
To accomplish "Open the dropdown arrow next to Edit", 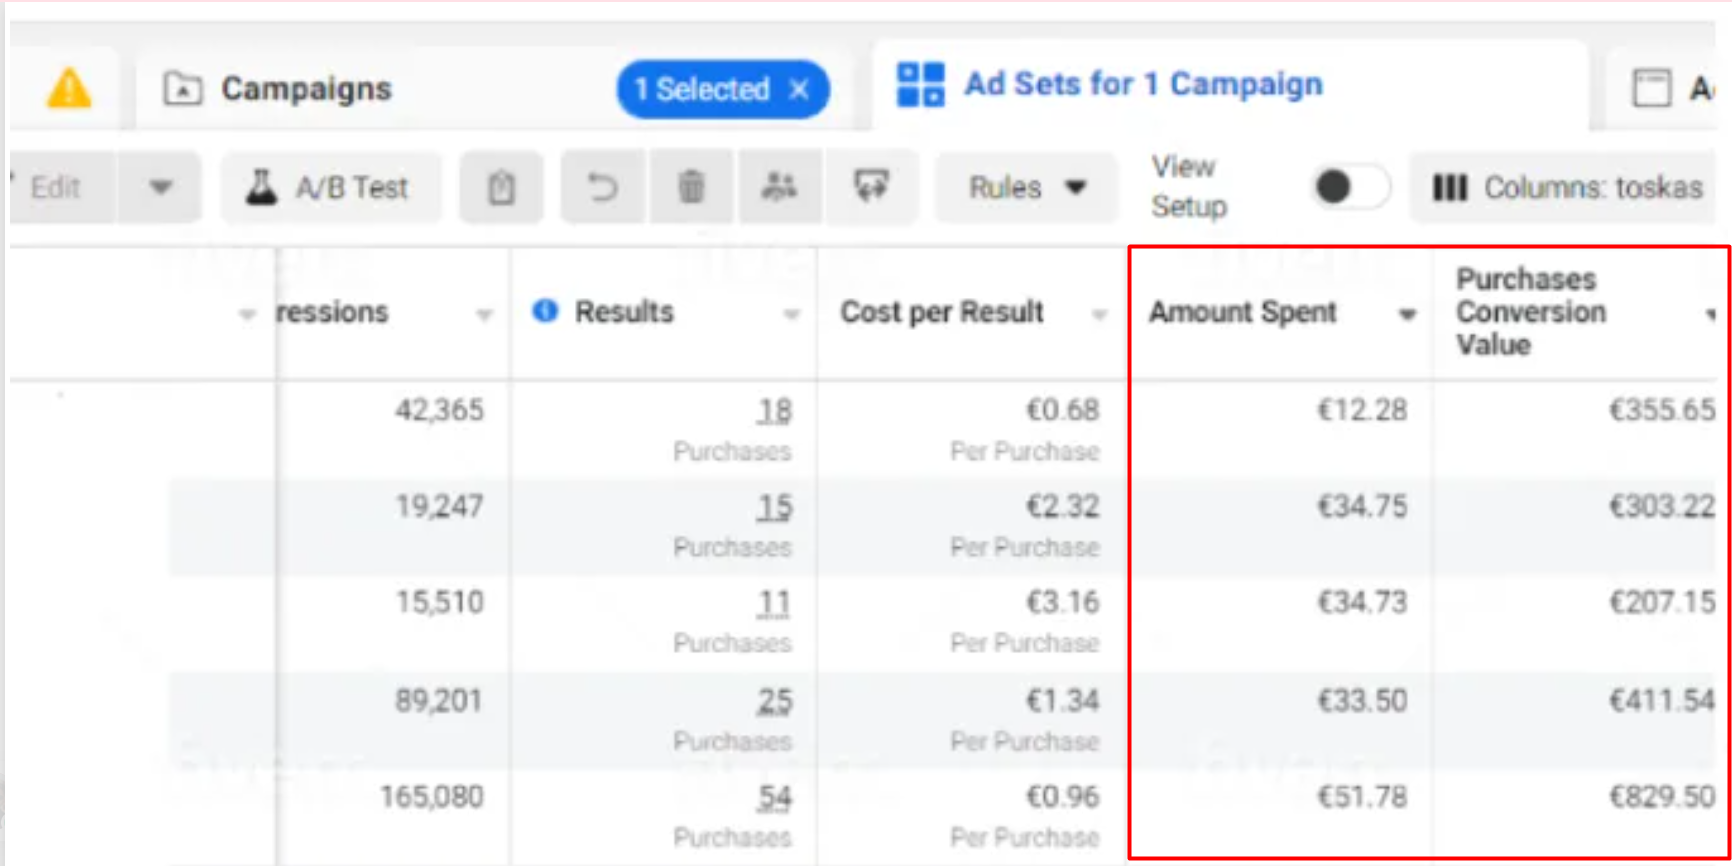I will (x=160, y=187).
